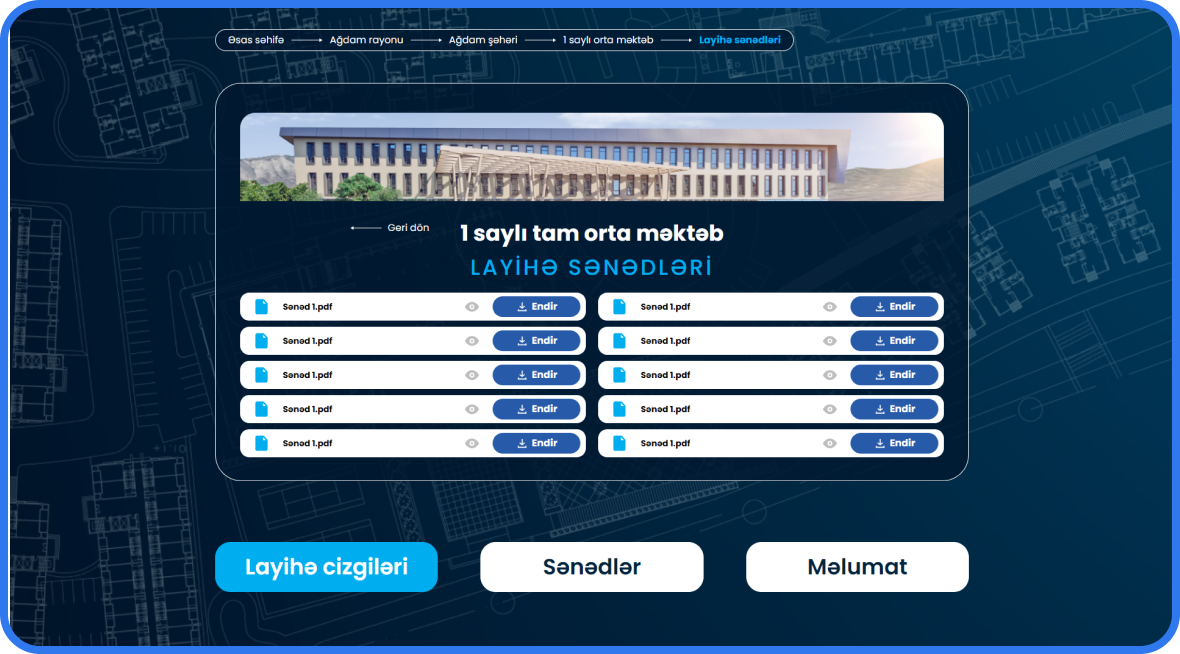This screenshot has height=654, width=1180.
Task: Open the 1 saylı orta məktəb breadcrumb
Action: (x=608, y=40)
